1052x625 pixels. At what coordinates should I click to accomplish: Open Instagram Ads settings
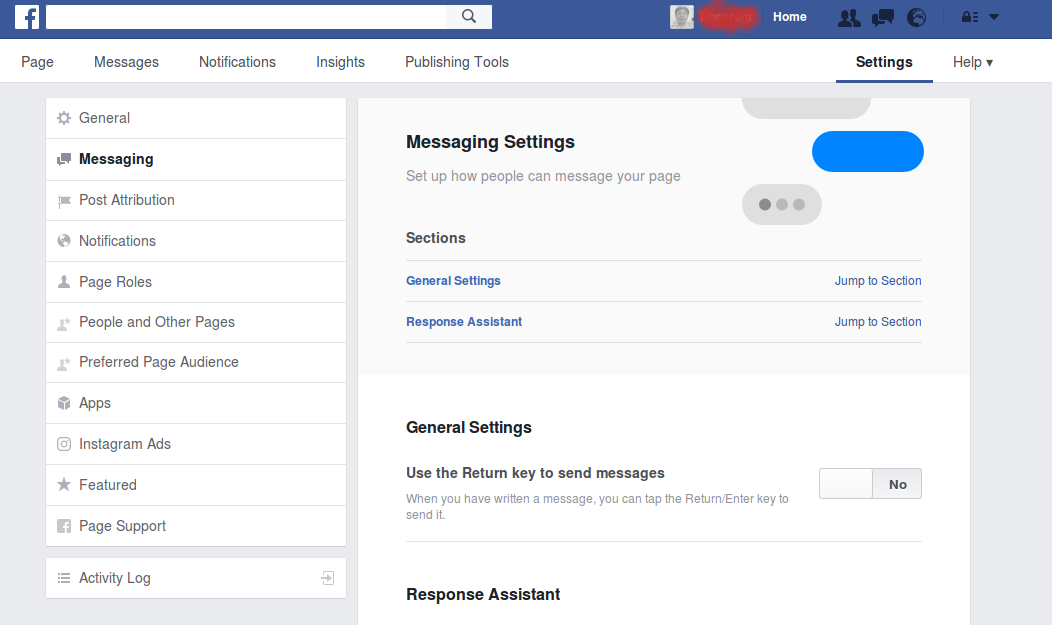(x=124, y=444)
